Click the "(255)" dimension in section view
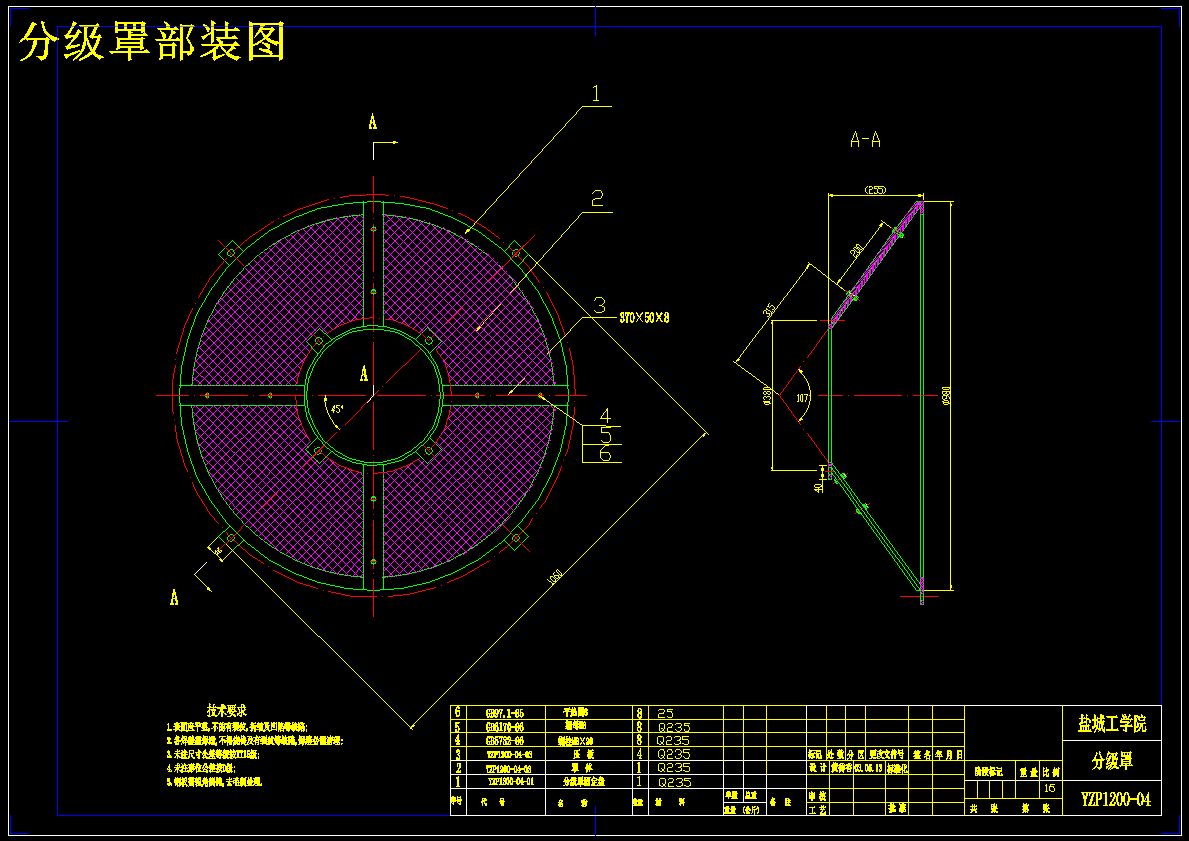This screenshot has width=1189, height=841. 876,190
